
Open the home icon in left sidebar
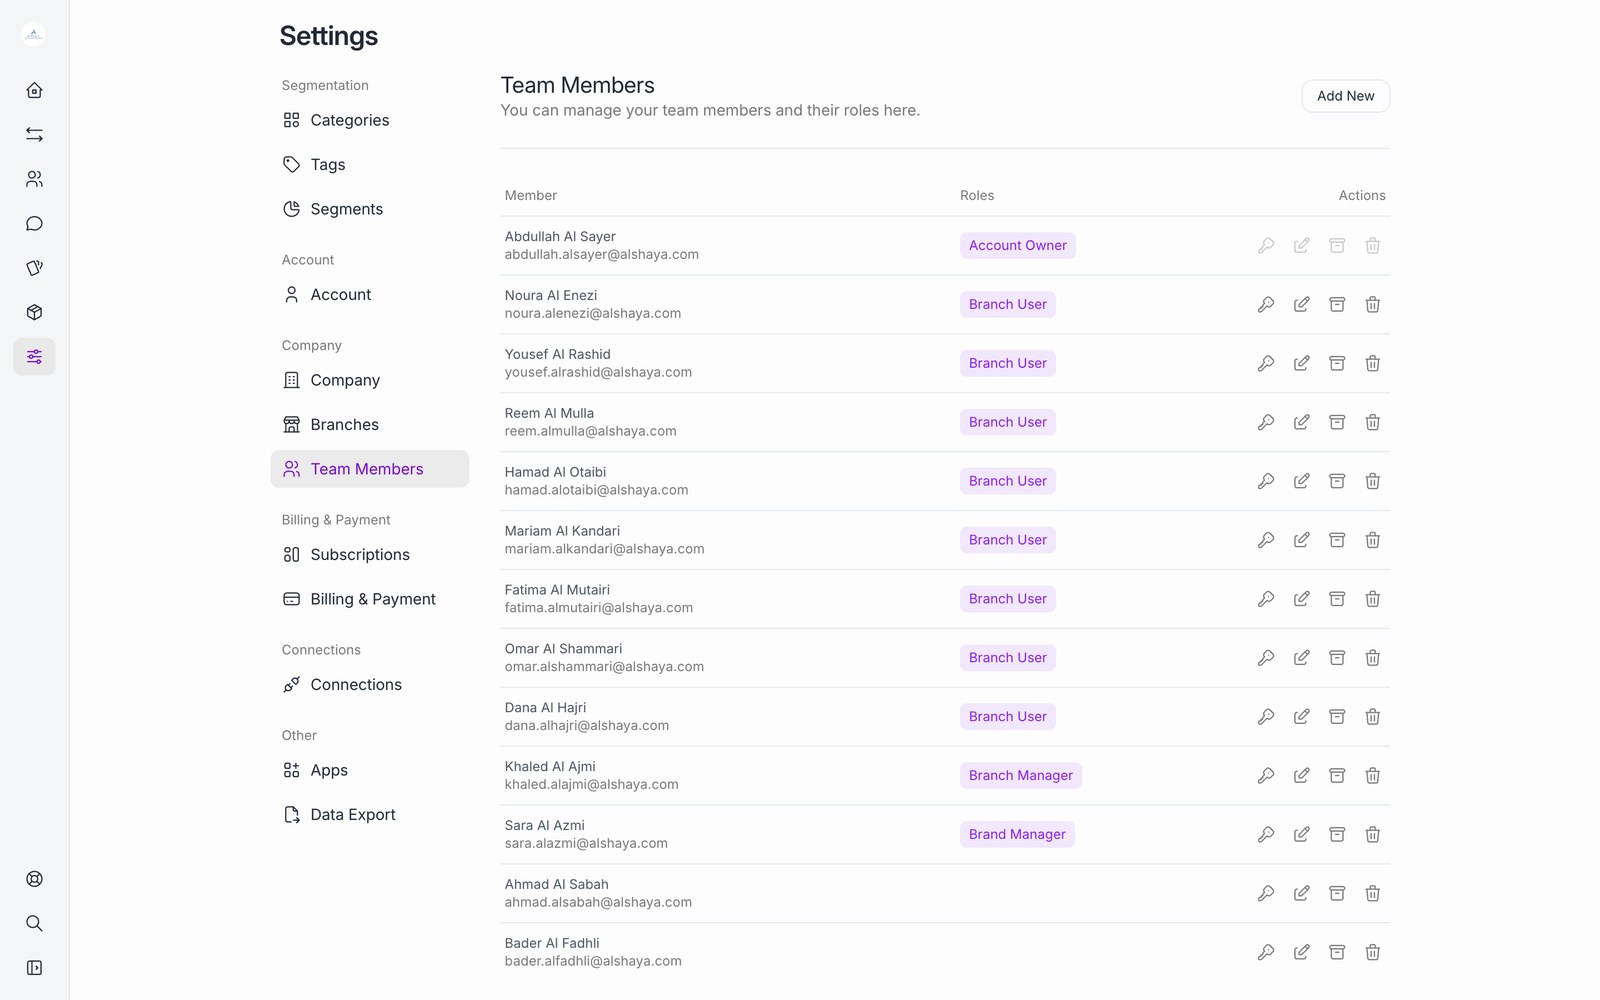(x=34, y=90)
